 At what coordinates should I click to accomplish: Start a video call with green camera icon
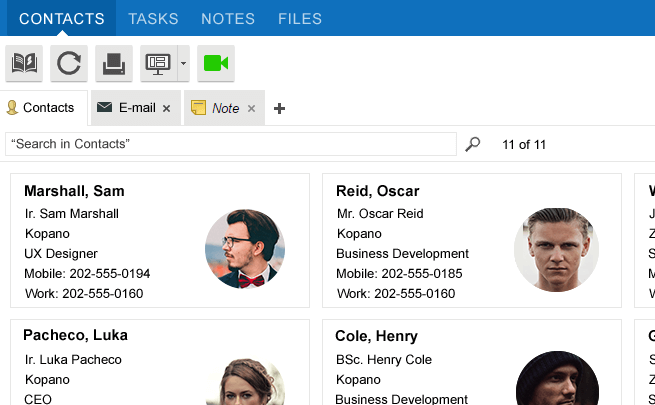pyautogui.click(x=216, y=63)
